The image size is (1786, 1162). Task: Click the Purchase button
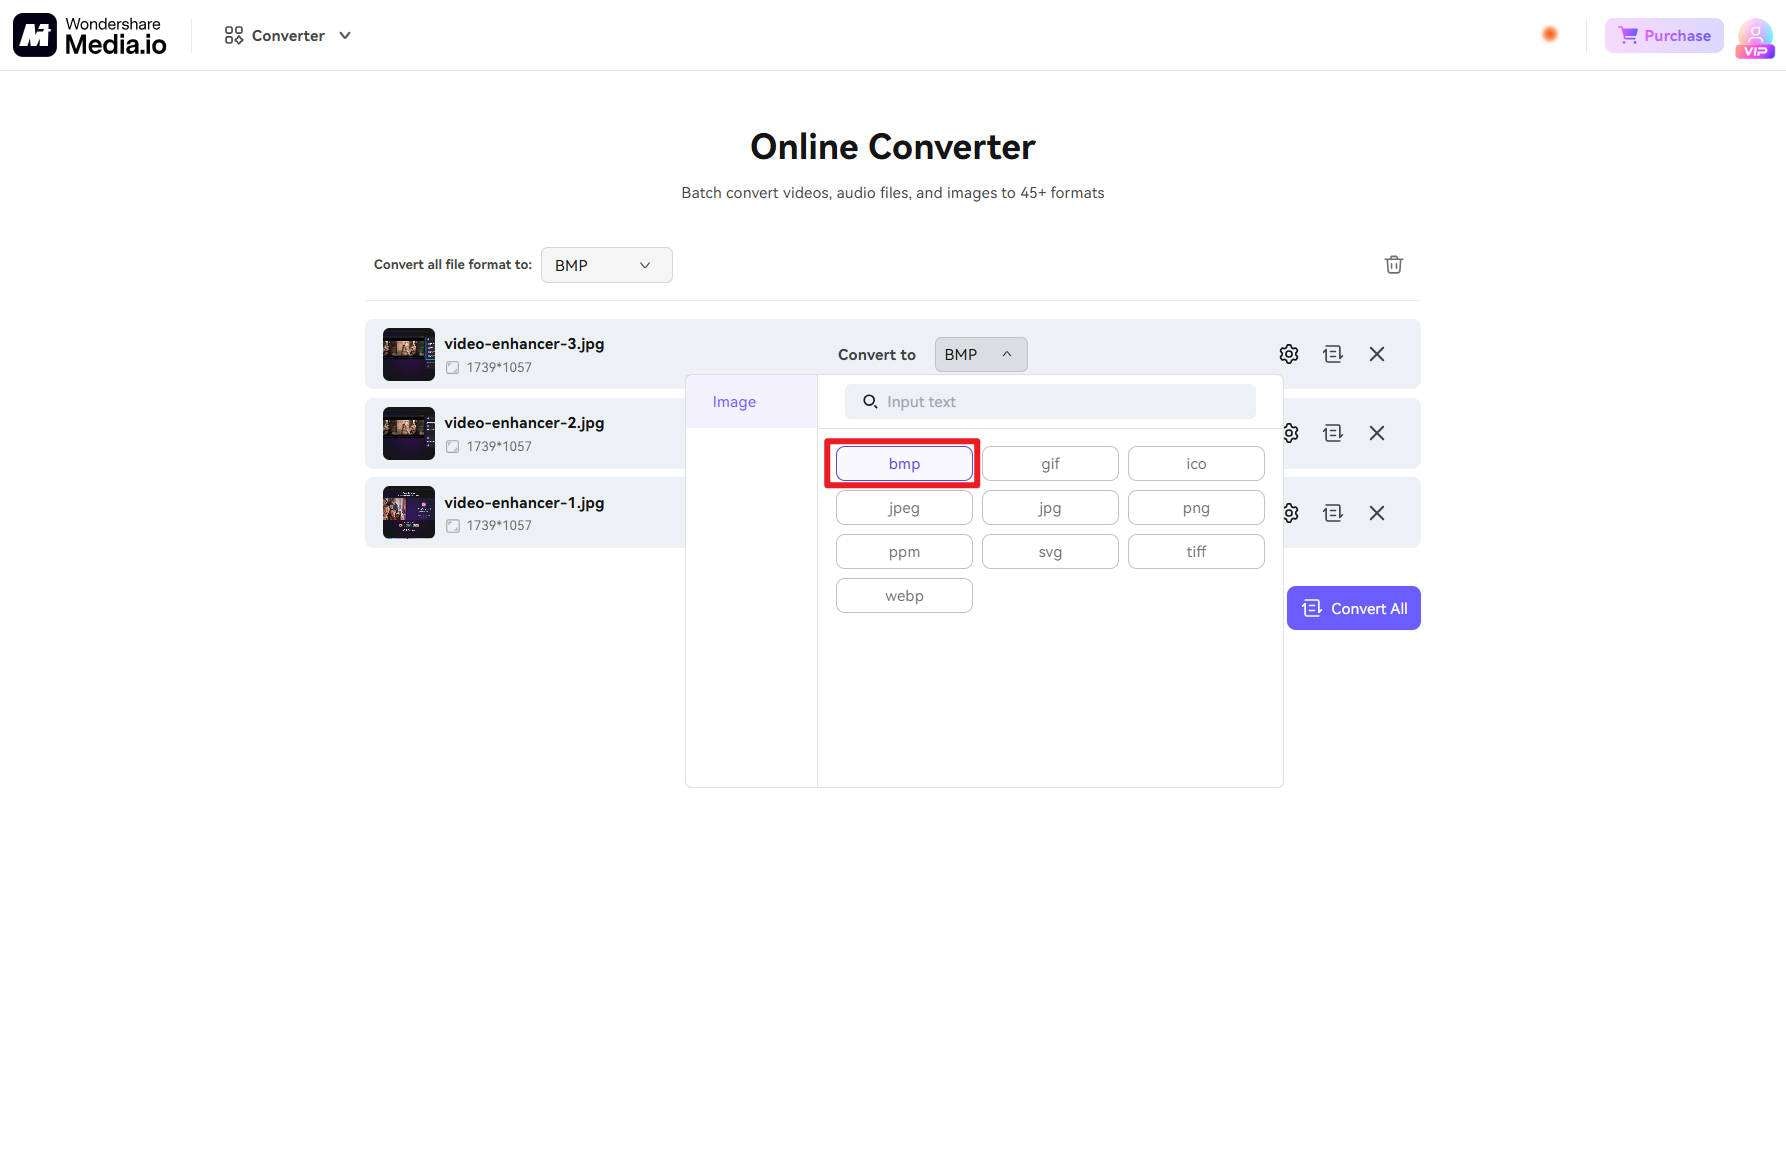click(1664, 35)
